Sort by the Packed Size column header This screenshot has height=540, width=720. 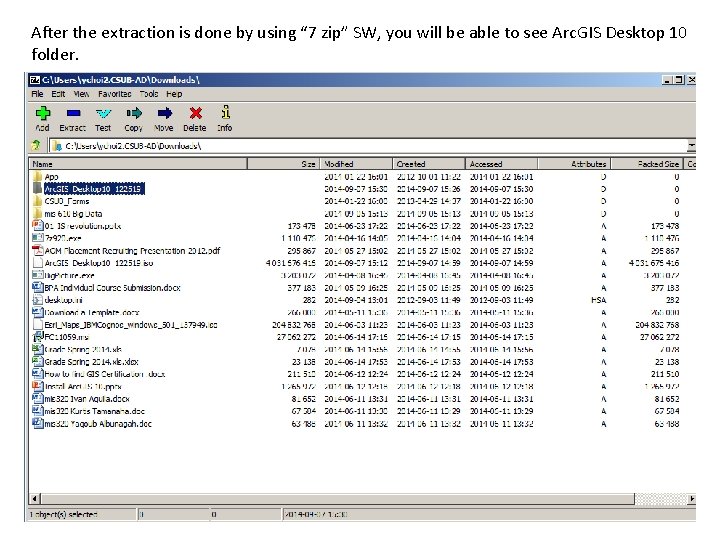point(647,164)
